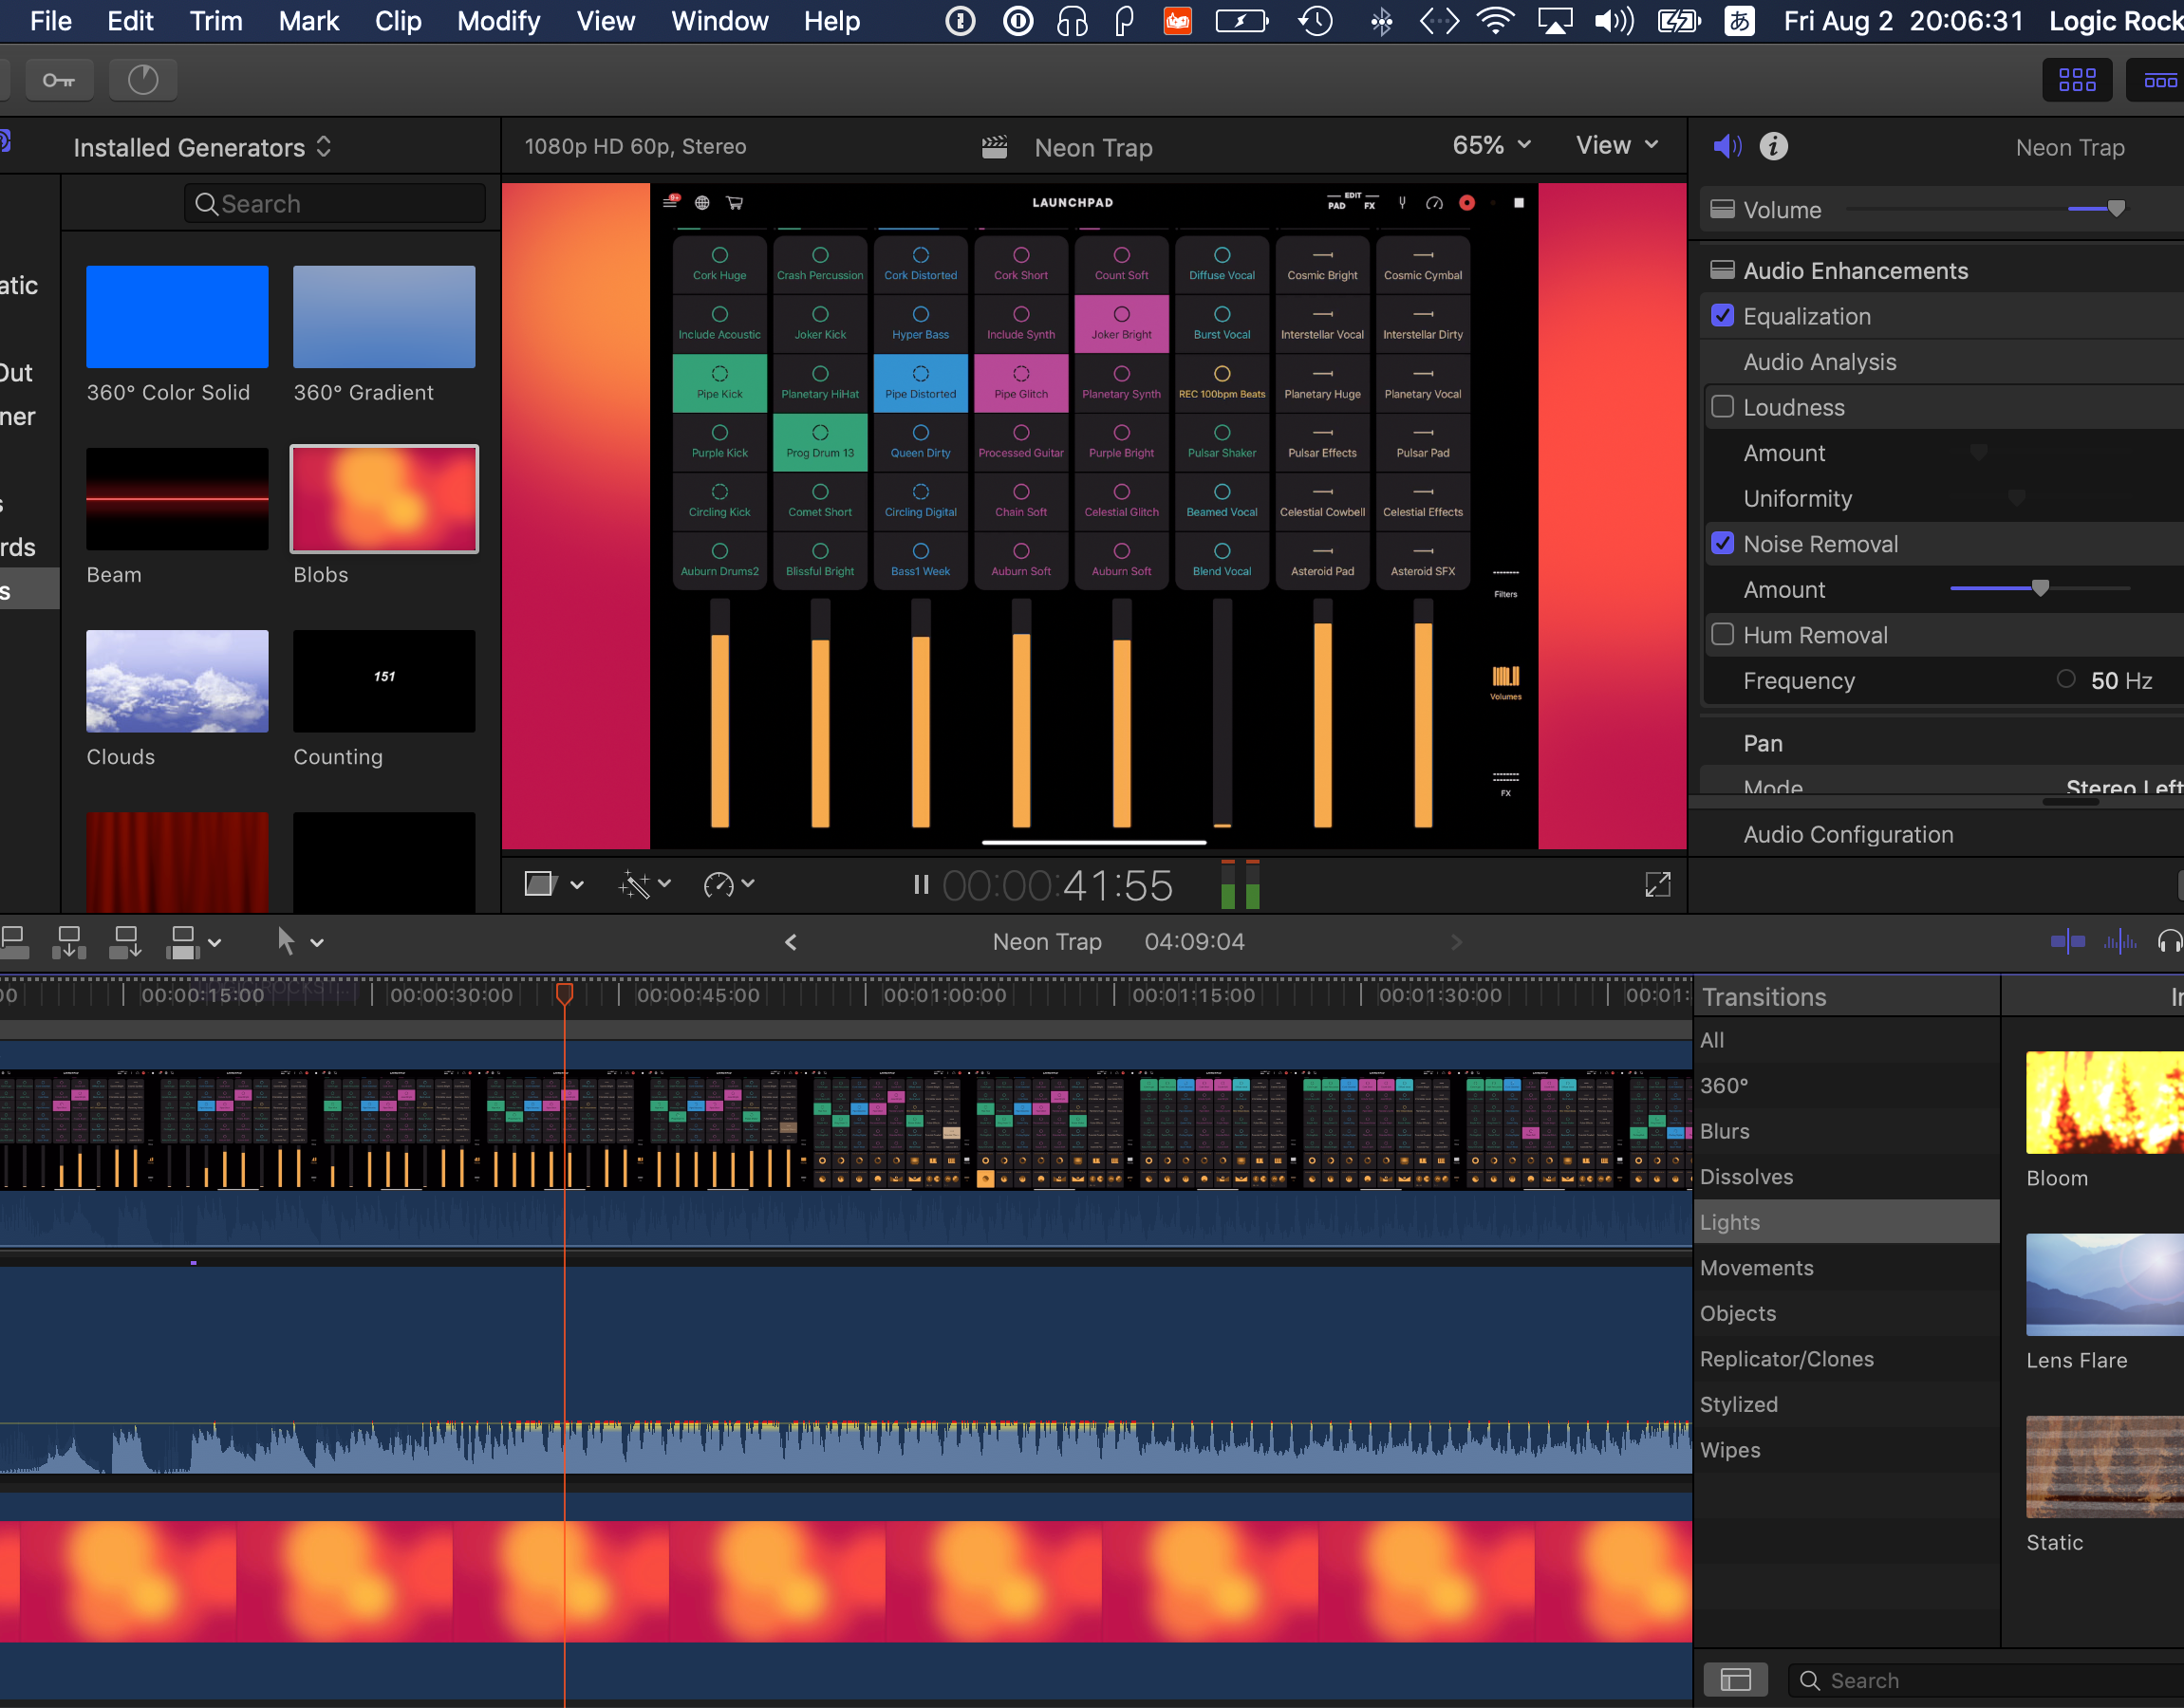The height and width of the screenshot is (1708, 2184).
Task: Select the 50 Hz frequency radio button
Action: coord(2066,679)
